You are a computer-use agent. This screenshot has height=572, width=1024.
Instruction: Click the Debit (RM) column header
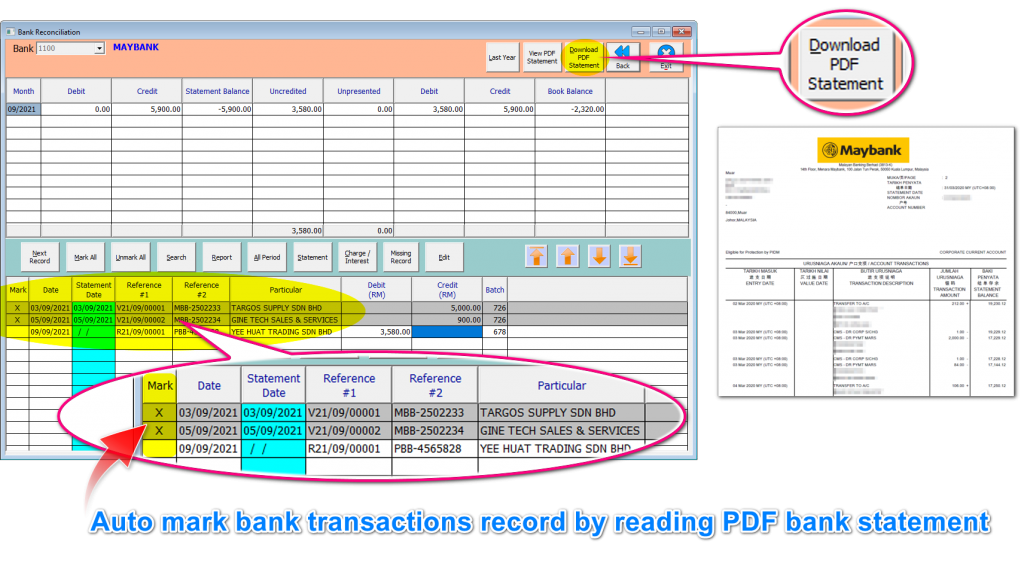[376, 290]
